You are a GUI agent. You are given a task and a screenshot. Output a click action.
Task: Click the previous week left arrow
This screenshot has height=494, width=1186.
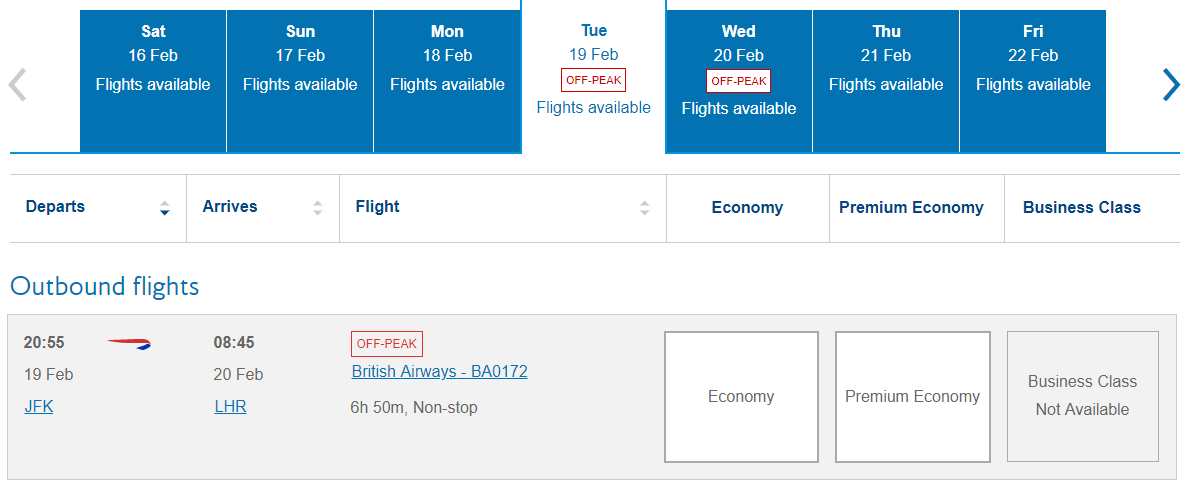point(17,84)
